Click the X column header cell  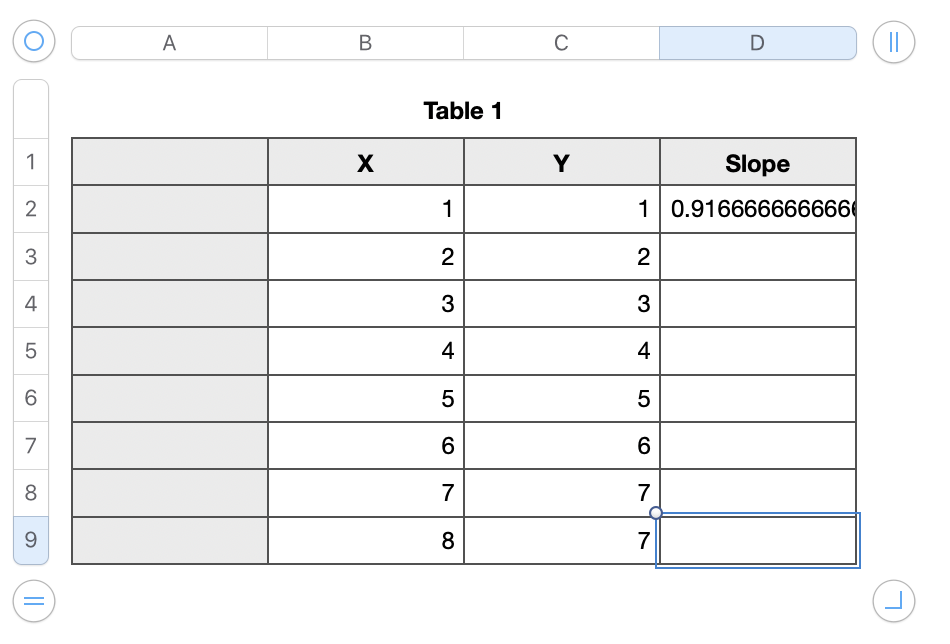coord(365,163)
